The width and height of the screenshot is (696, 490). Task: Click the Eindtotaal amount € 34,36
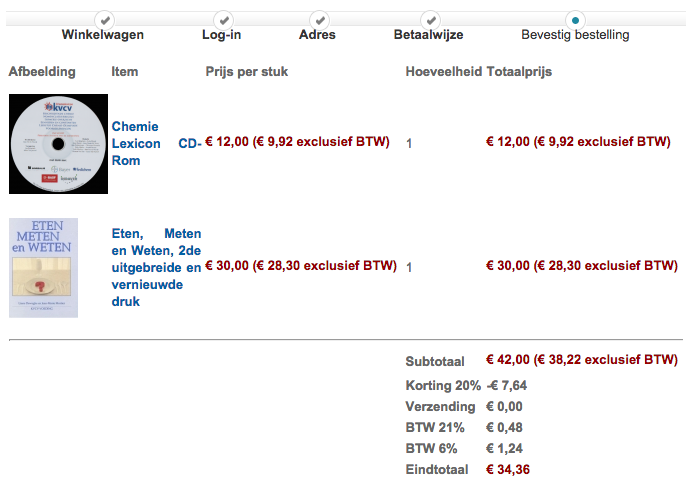pos(508,469)
